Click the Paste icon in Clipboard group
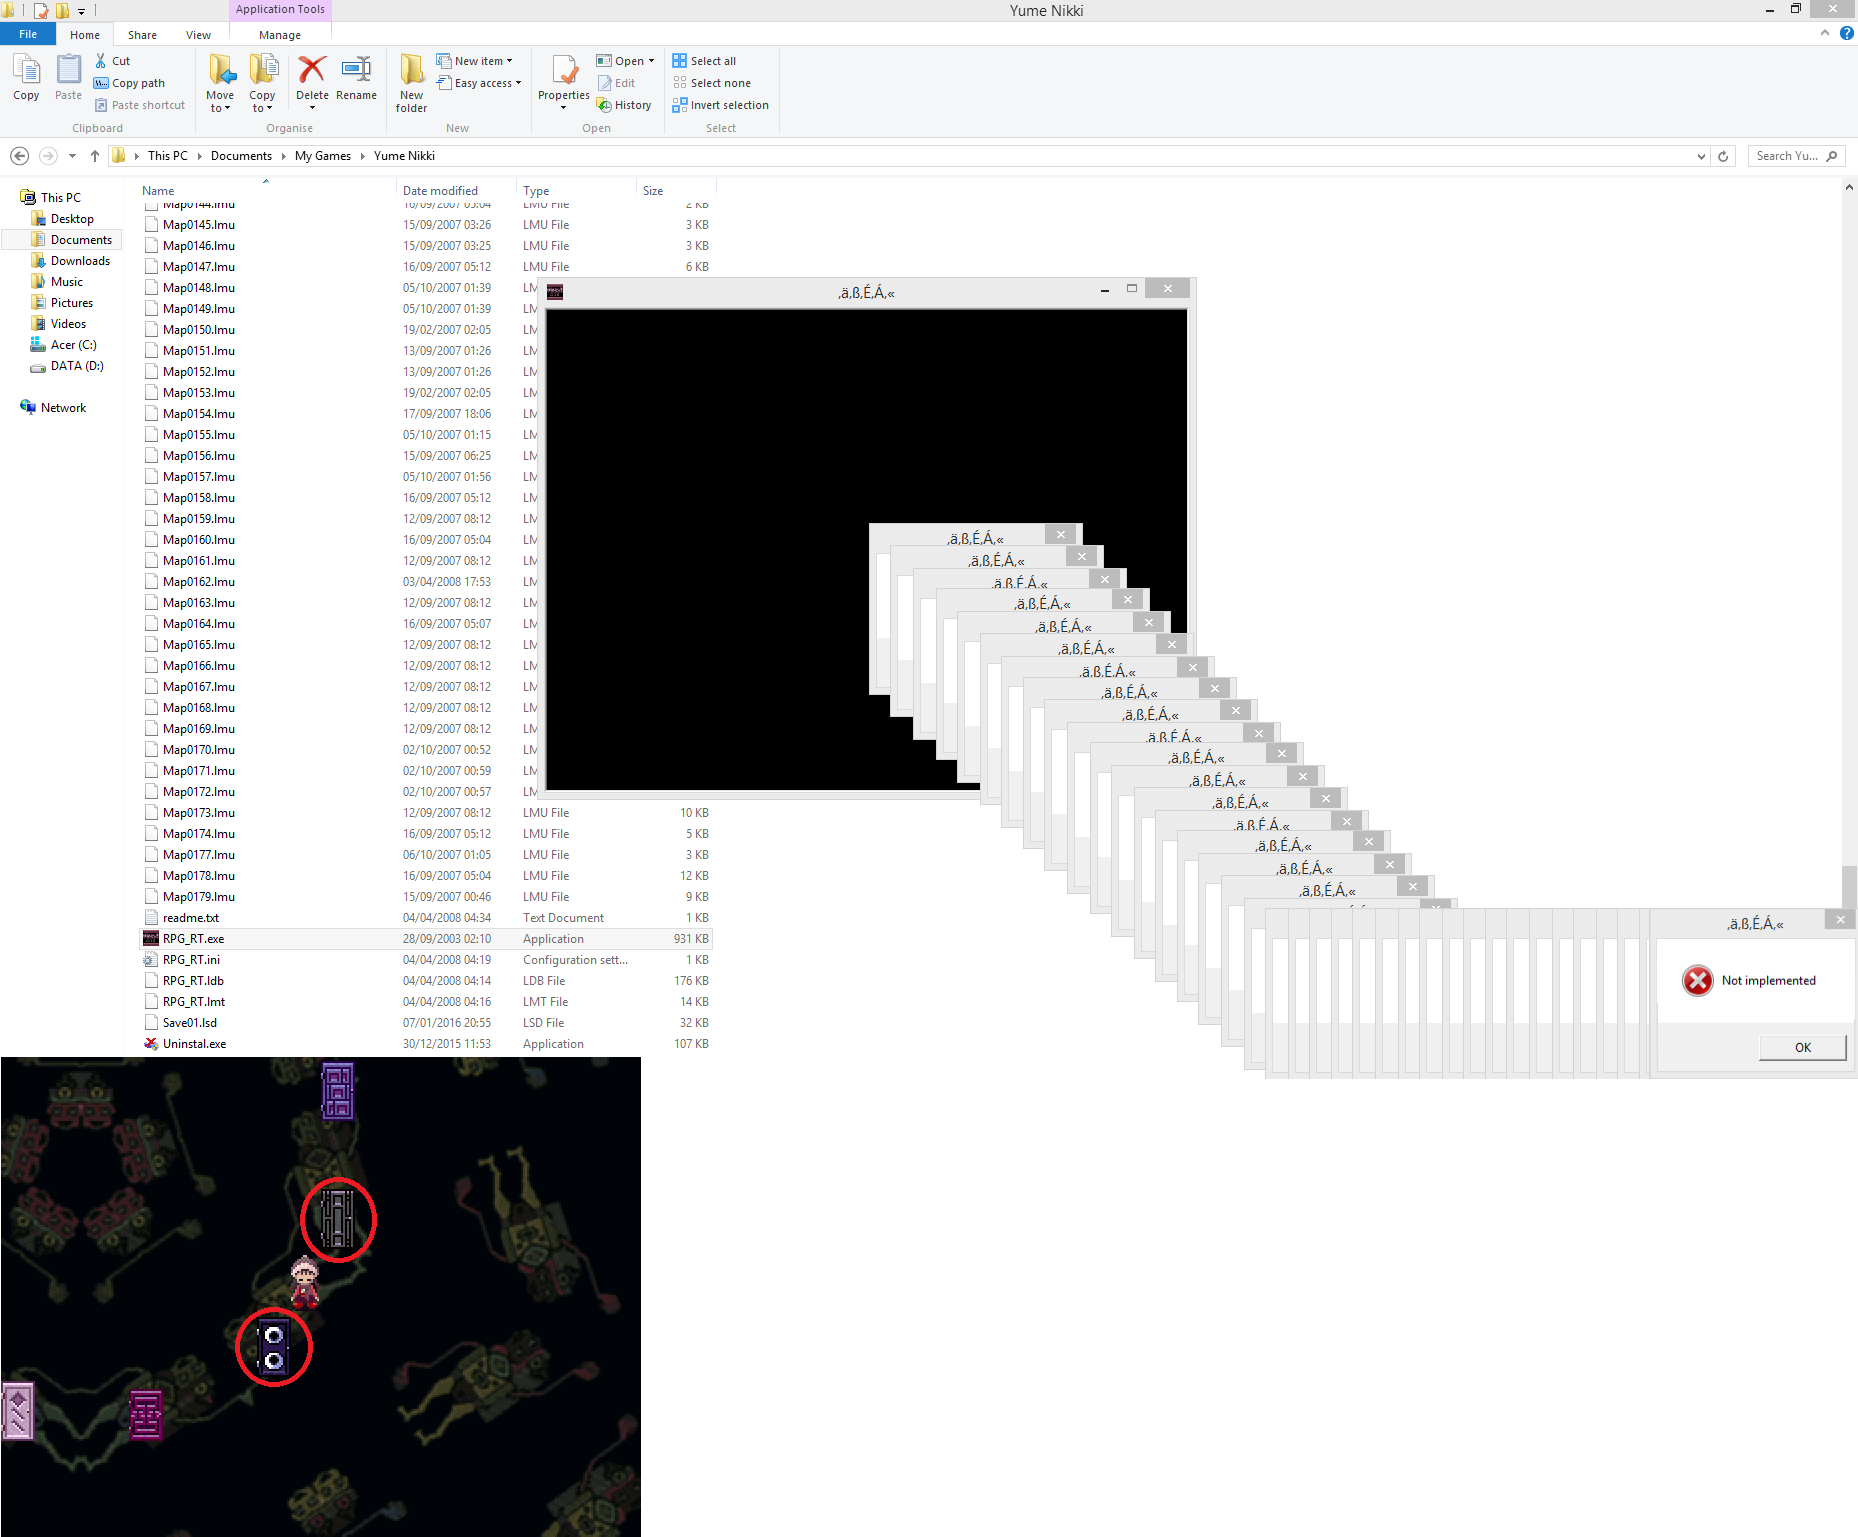 68,78
